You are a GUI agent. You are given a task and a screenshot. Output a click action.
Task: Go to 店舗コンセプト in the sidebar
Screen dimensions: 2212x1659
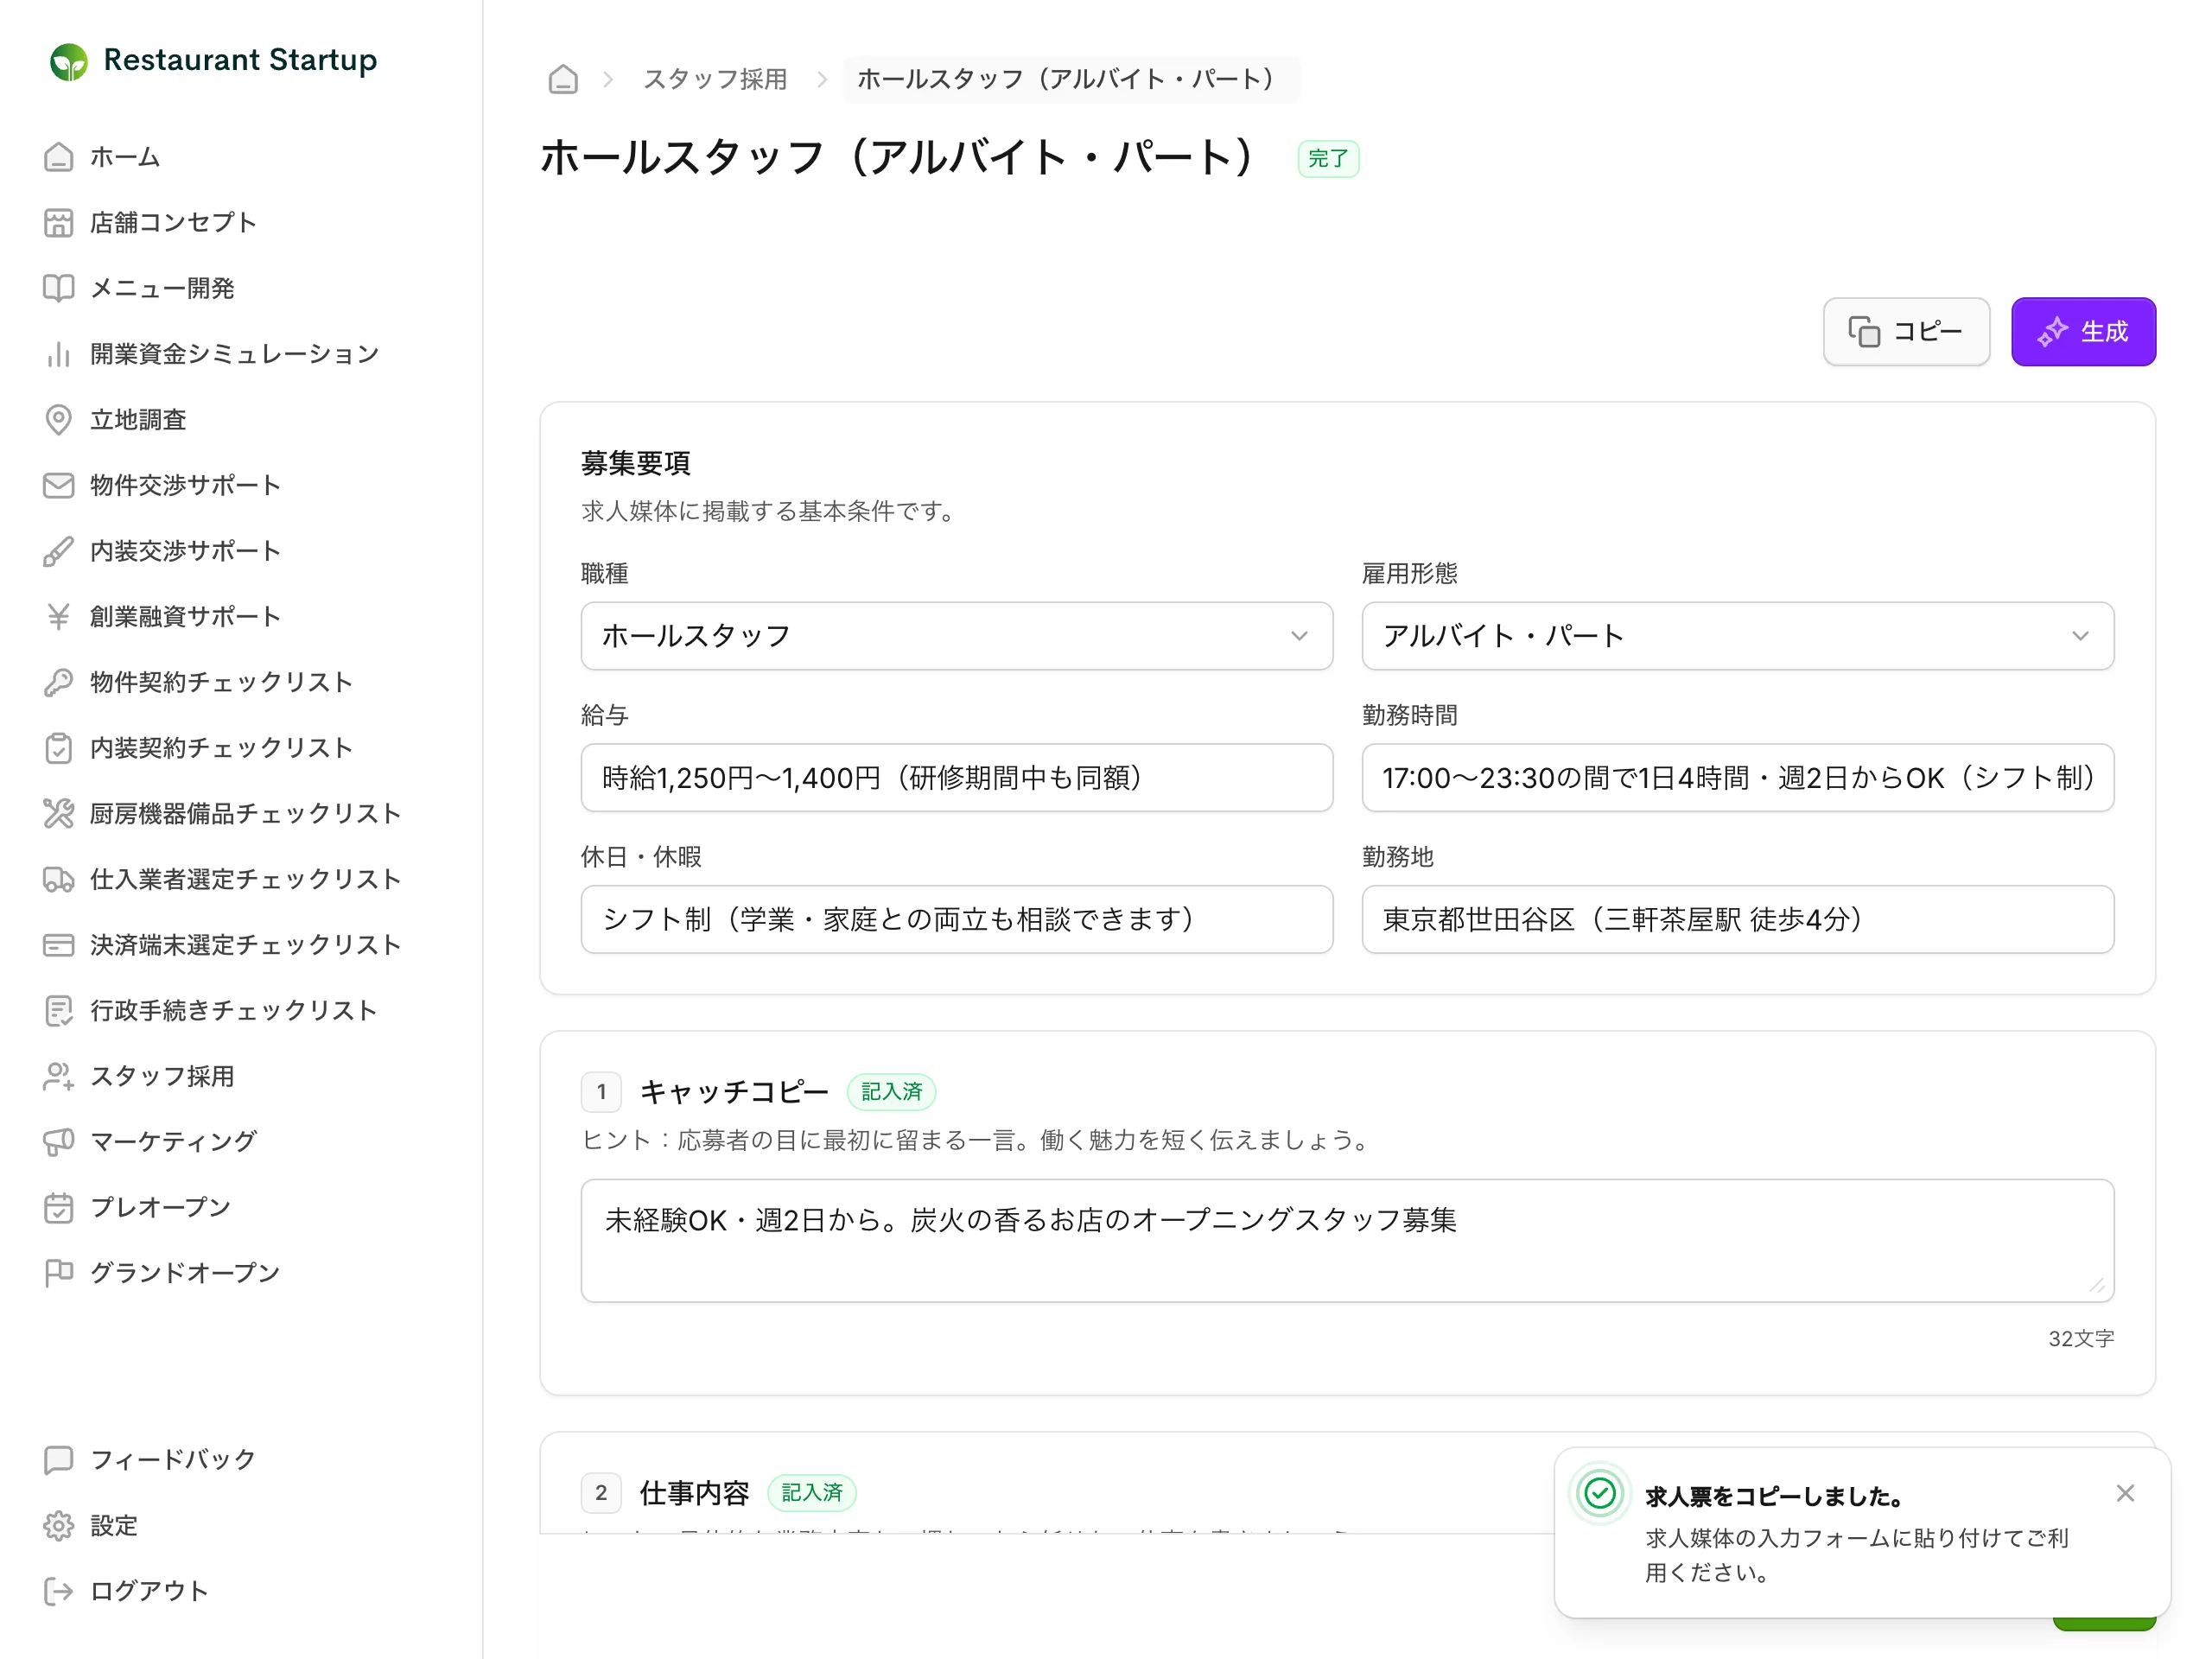pyautogui.click(x=173, y=223)
